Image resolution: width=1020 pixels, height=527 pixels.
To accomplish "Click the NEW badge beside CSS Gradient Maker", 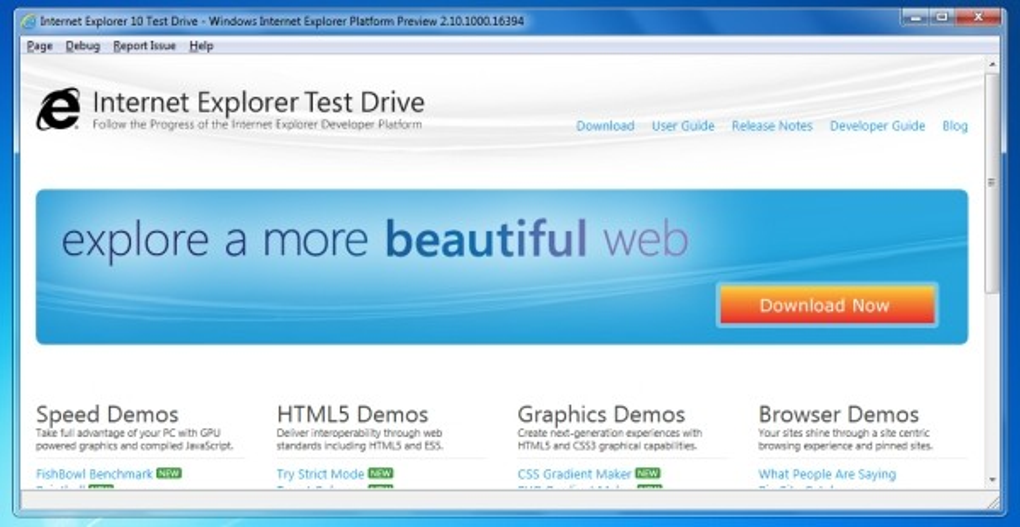I will point(648,474).
